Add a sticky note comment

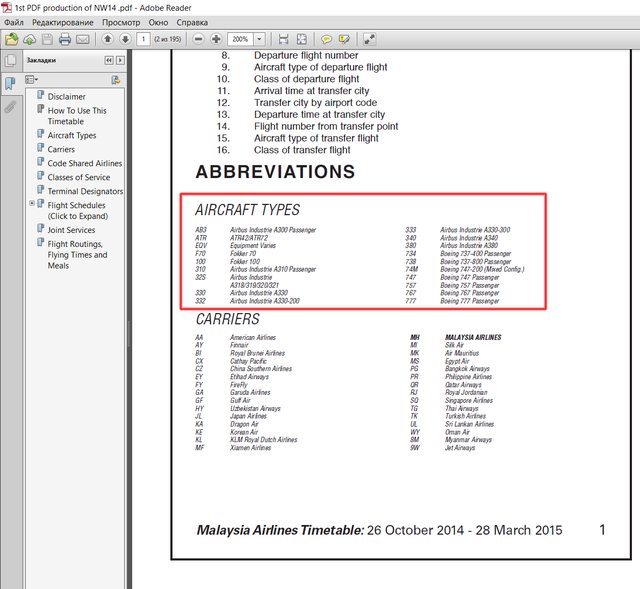(x=326, y=39)
